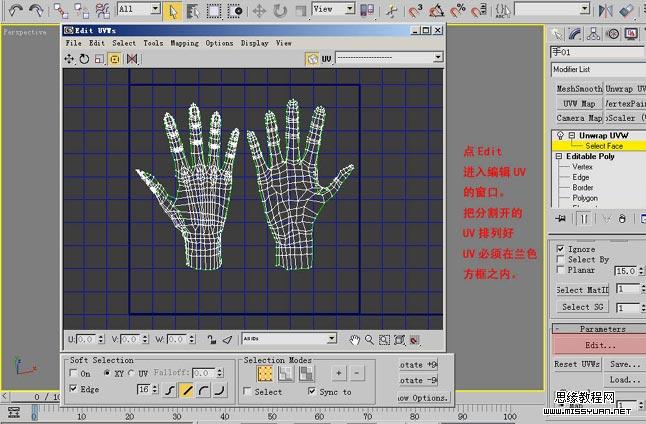Image resolution: width=646 pixels, height=424 pixels.
Task: Activate Zoom magnifier in UV editor
Action: pyautogui.click(x=369, y=340)
